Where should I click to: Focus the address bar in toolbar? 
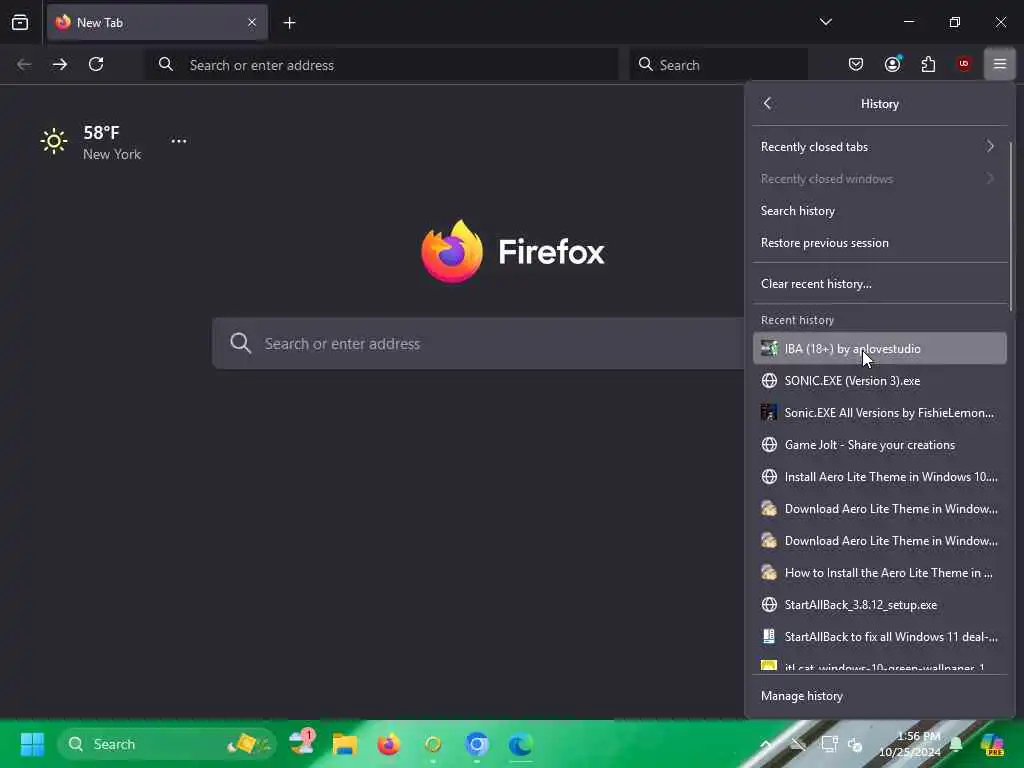[x=381, y=65]
